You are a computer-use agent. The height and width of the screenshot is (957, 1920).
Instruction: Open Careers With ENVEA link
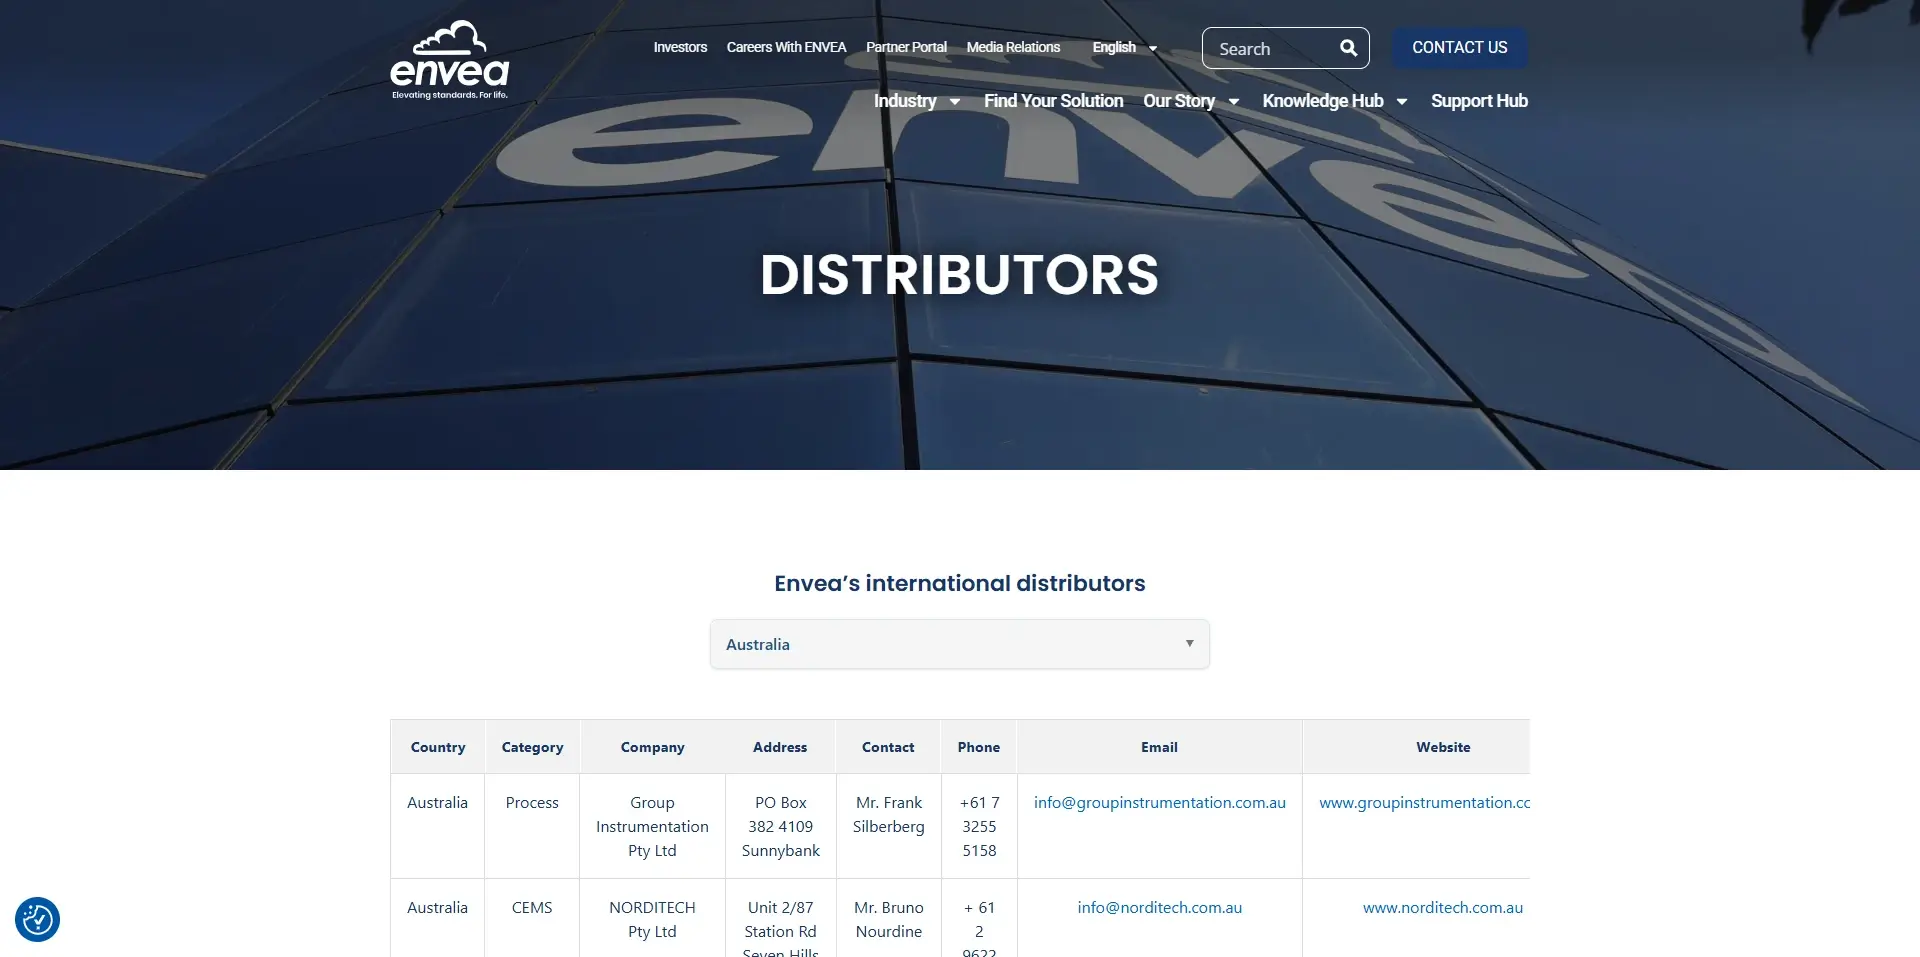[x=786, y=47]
